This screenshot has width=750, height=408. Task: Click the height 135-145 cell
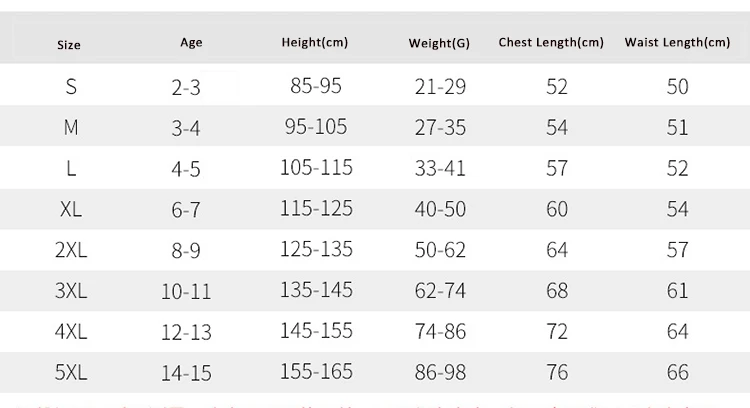317,291
